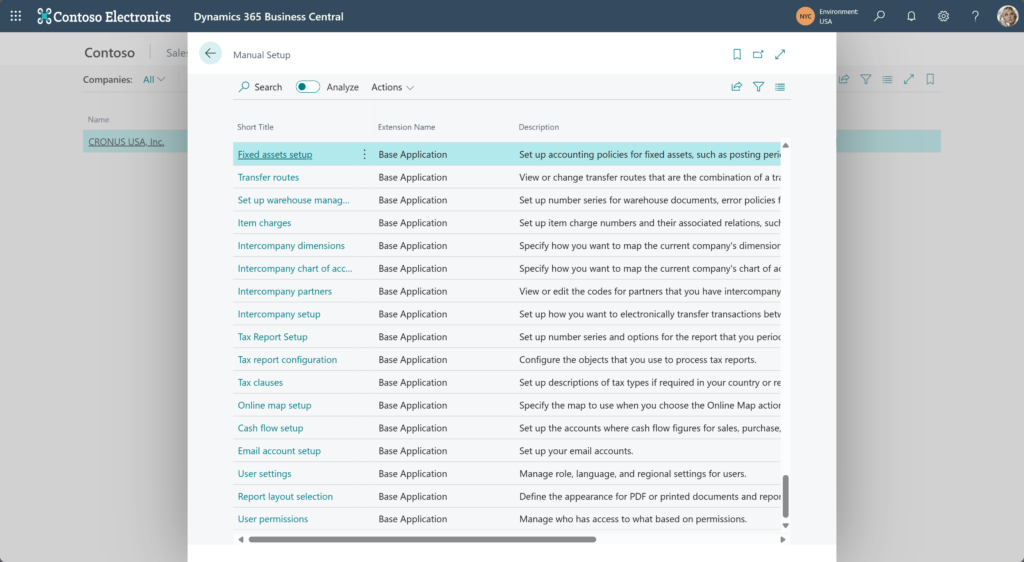This screenshot has width=1024, height=562.
Task: Open Tax clauses link
Action: point(261,383)
